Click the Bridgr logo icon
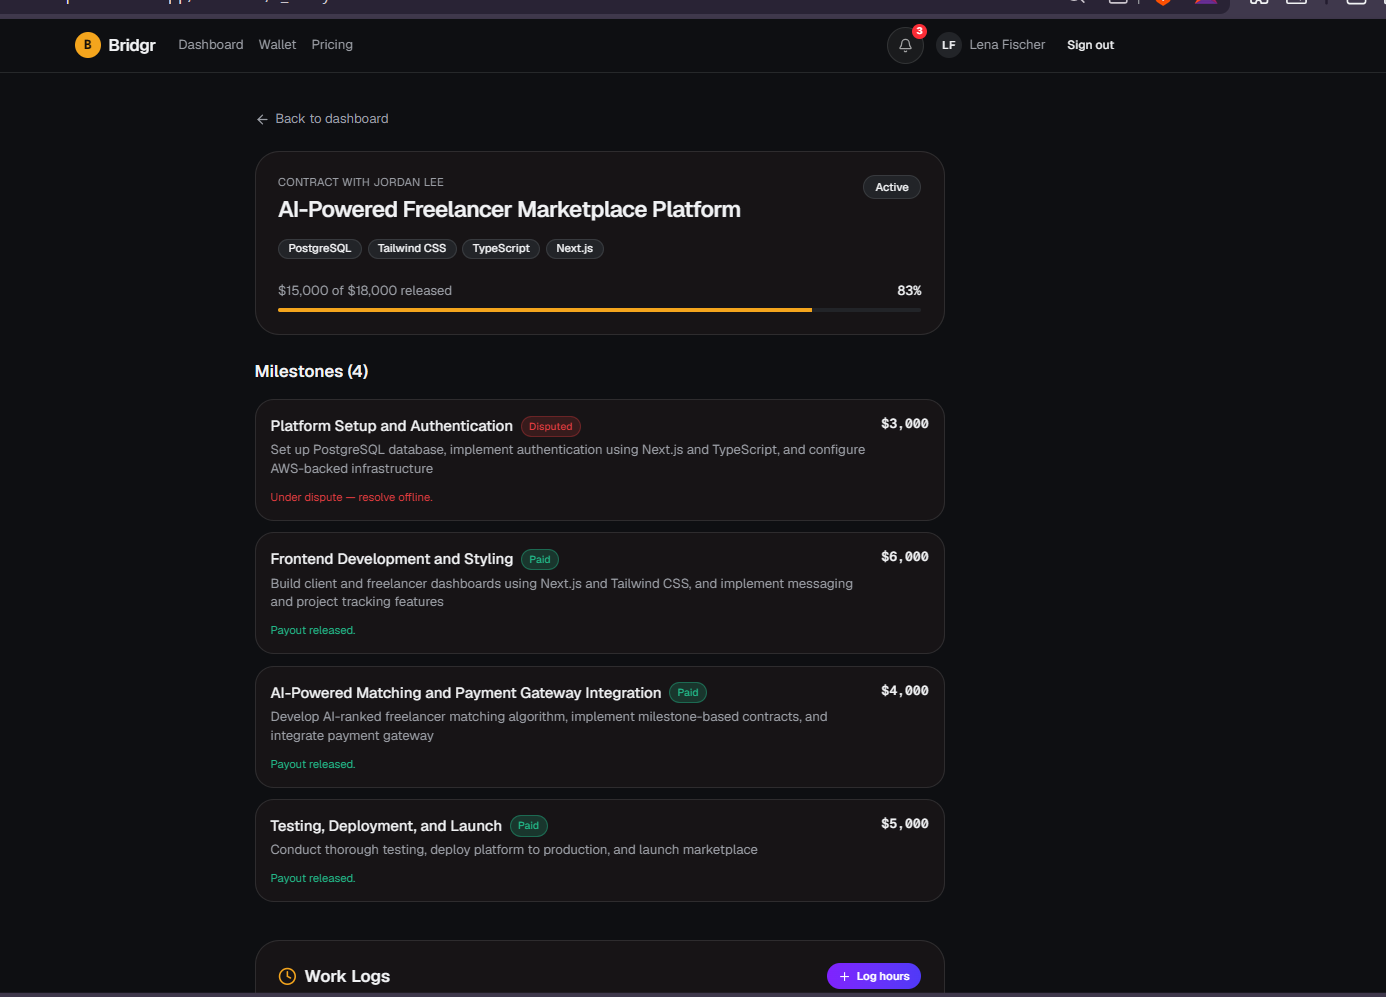The width and height of the screenshot is (1386, 997). [88, 45]
